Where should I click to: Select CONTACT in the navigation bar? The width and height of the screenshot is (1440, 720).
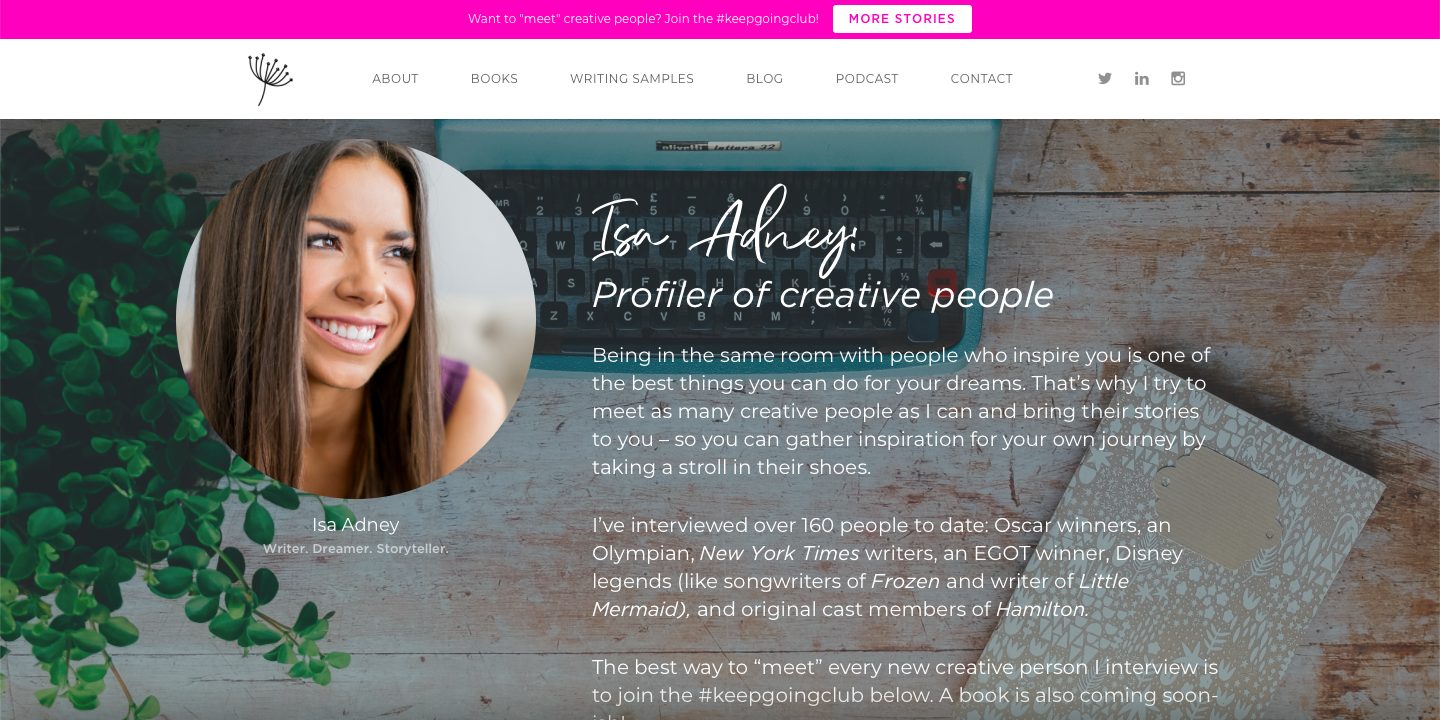(982, 79)
